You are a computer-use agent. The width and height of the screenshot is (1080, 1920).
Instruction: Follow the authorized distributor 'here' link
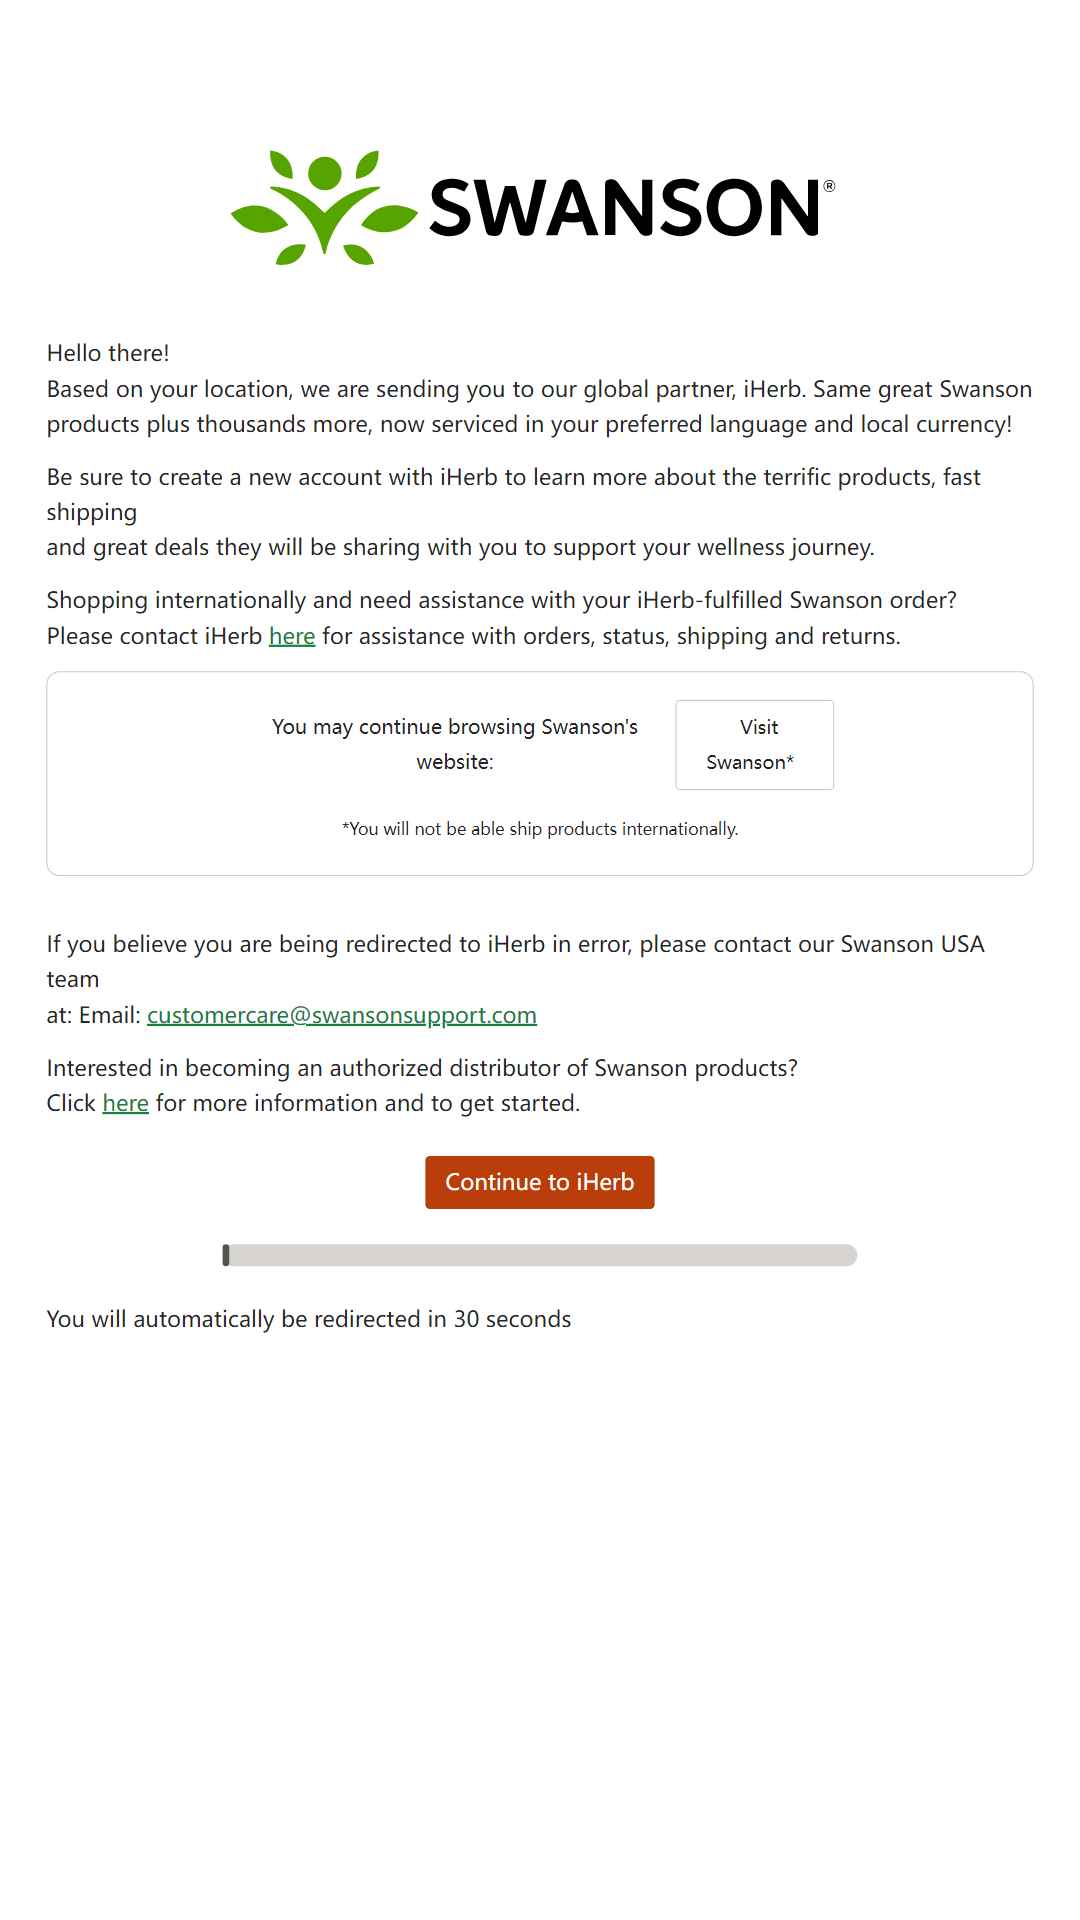[125, 1103]
